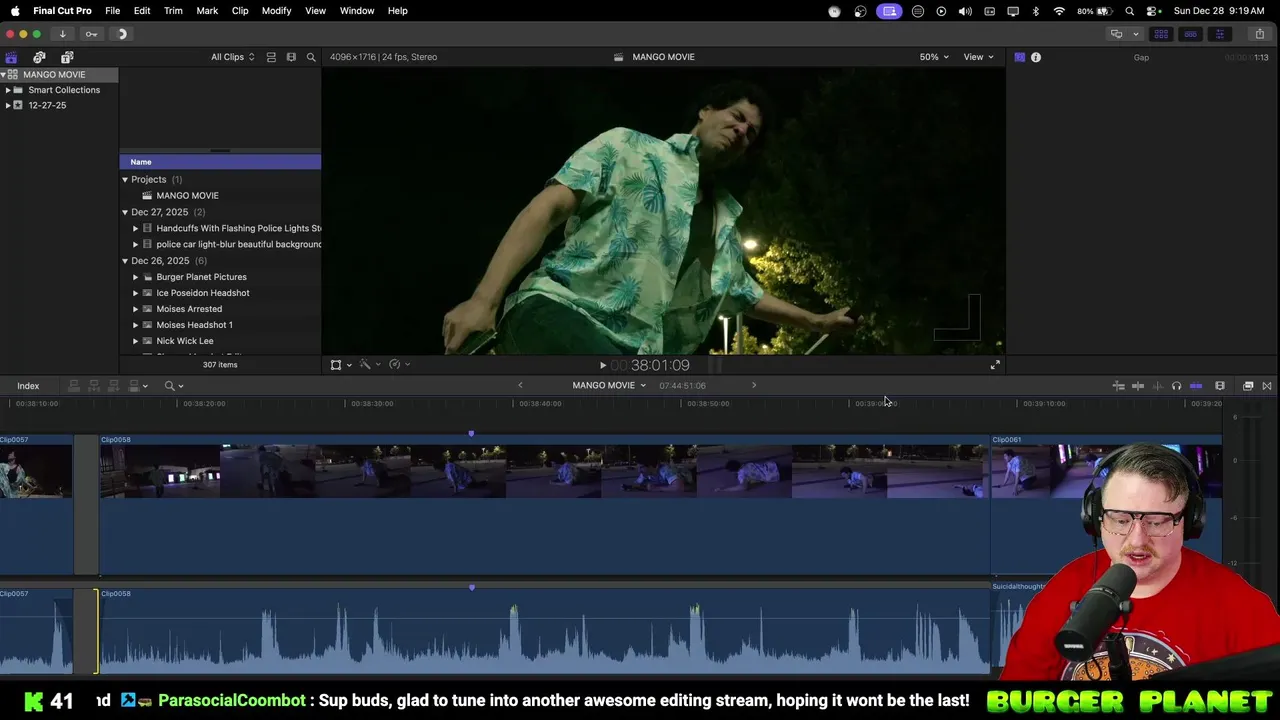Toggle timeline skimming
Screen dimensions: 1280x720
tap(1138, 386)
